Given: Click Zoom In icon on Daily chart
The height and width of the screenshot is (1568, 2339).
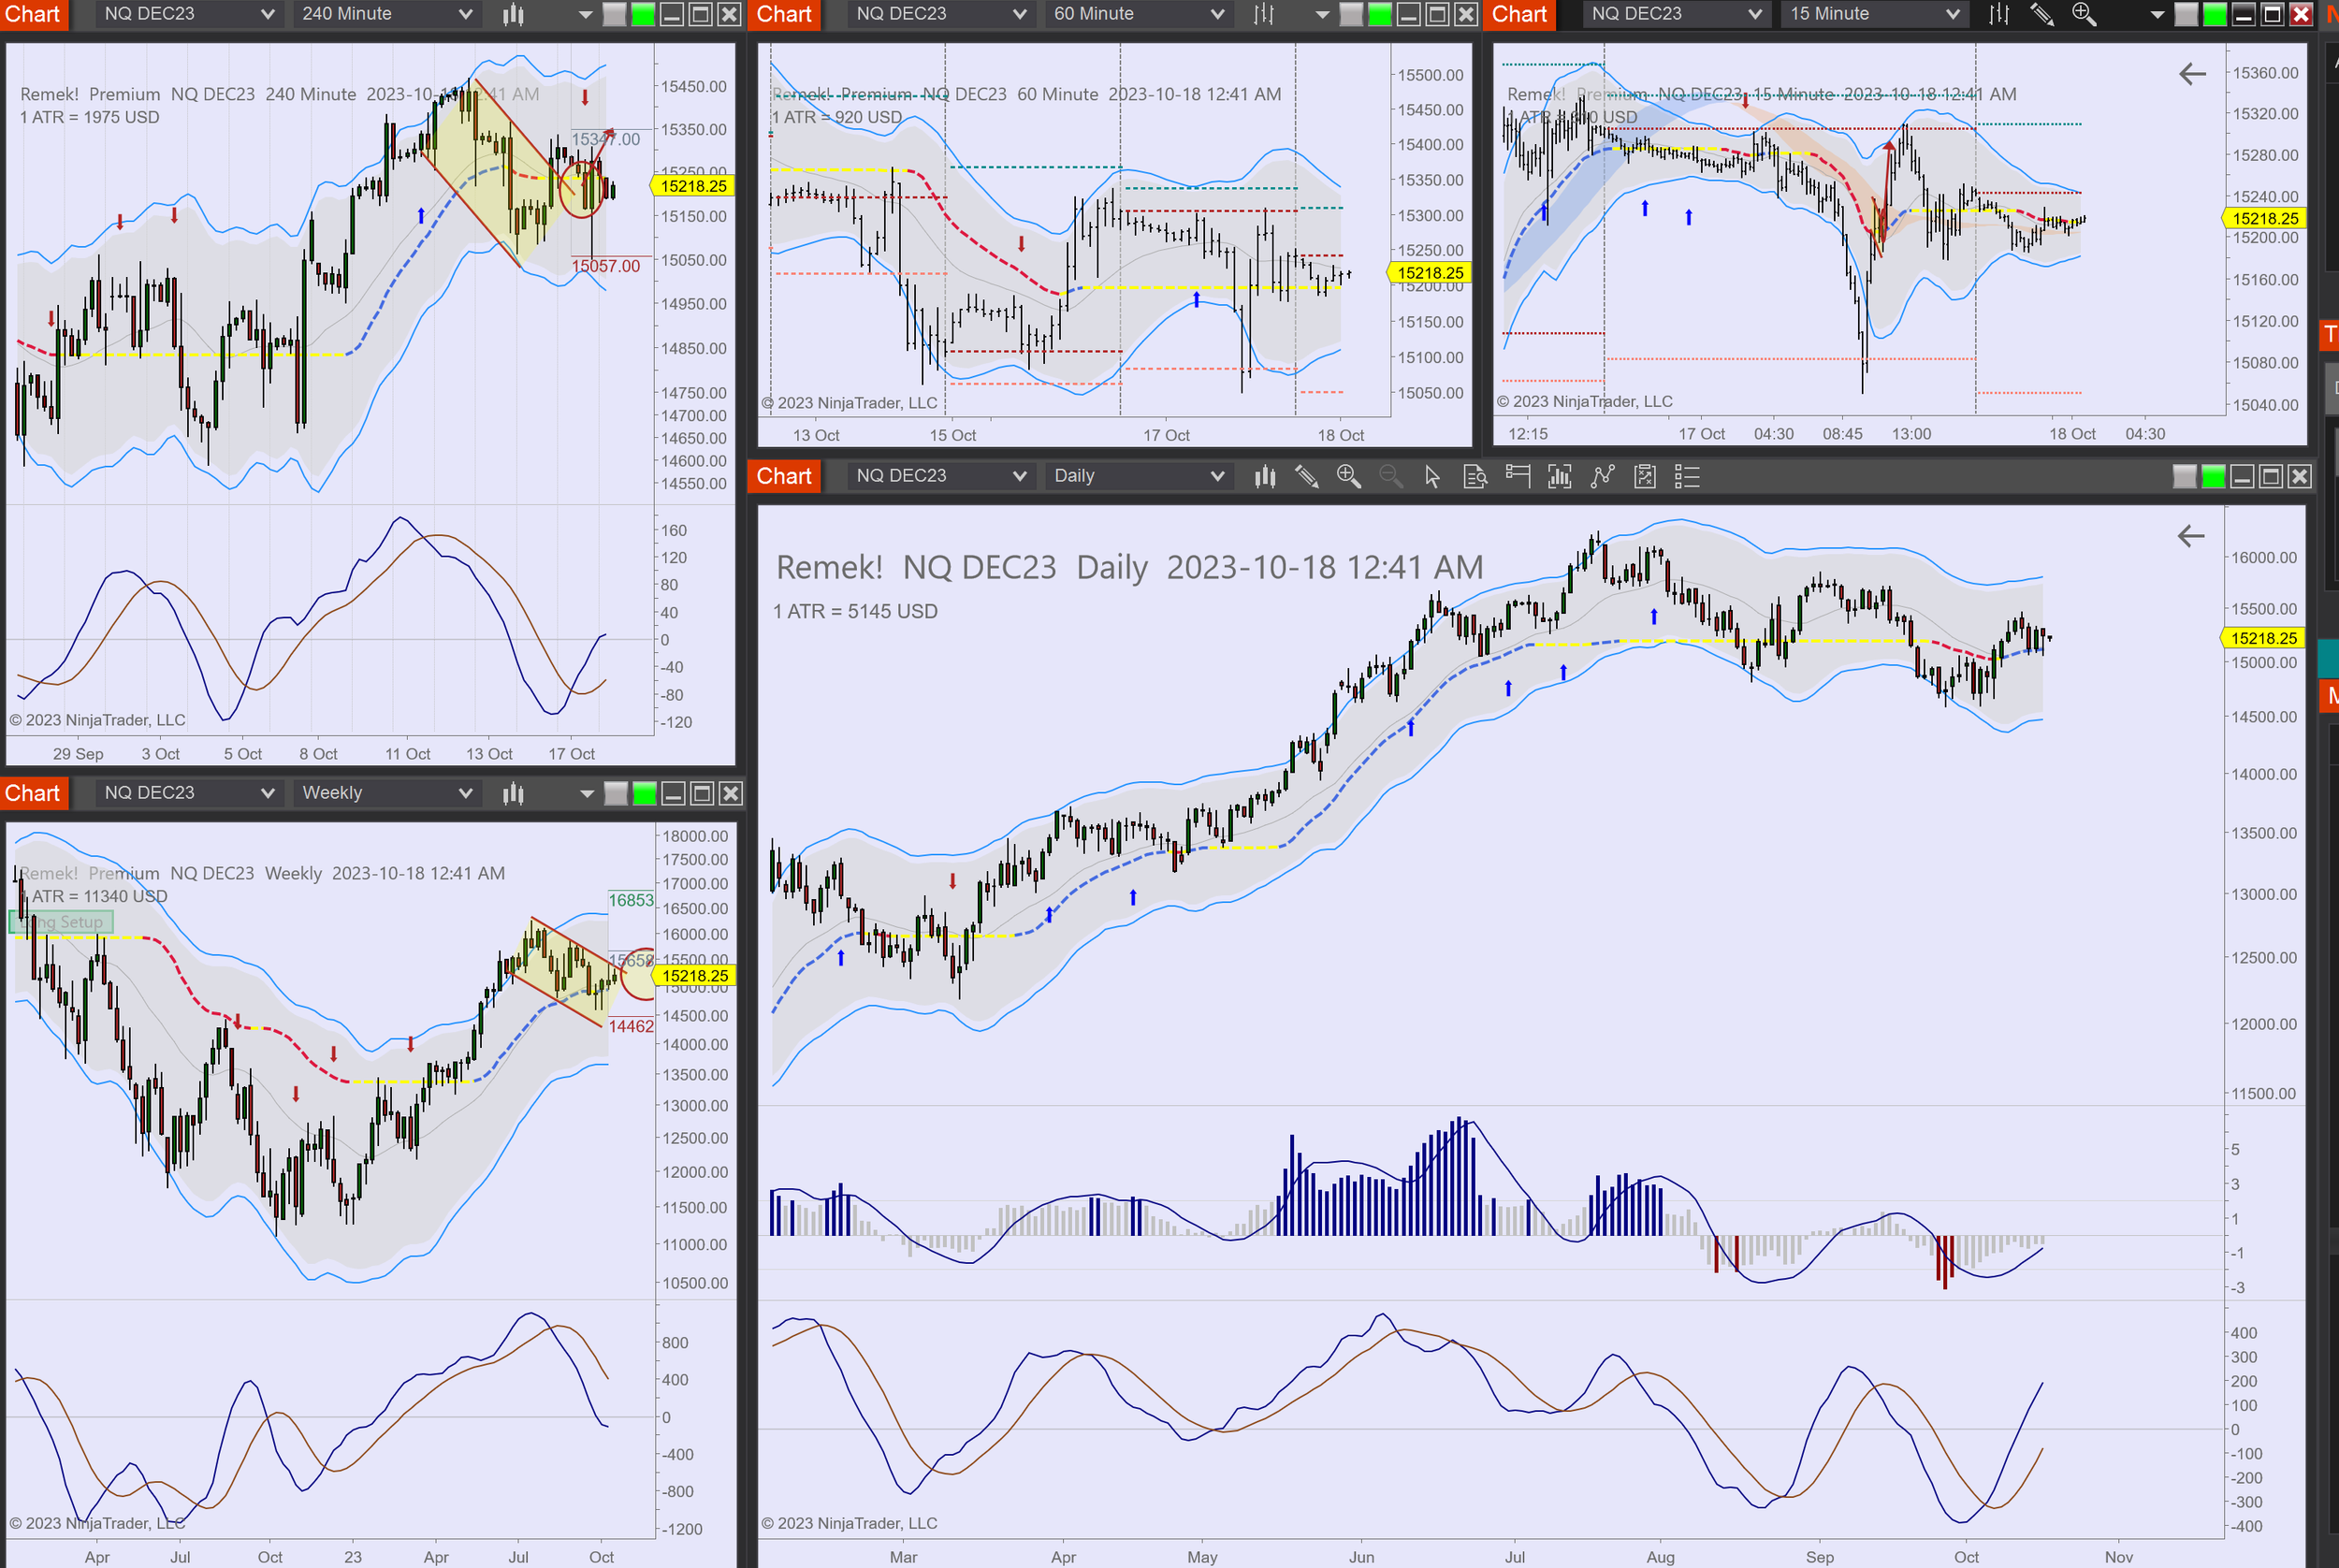Looking at the screenshot, I should click(1348, 477).
